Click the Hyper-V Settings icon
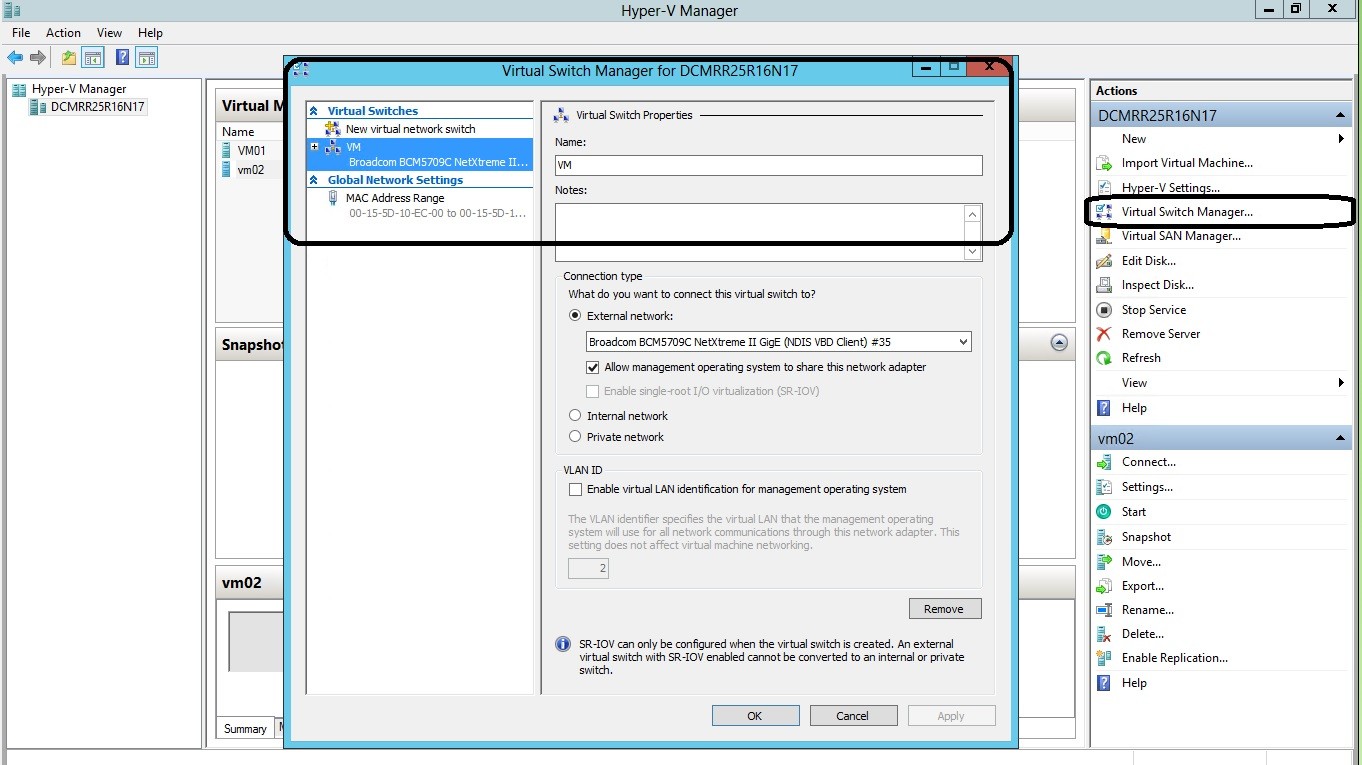Screen dimensions: 1362x765 [x=1104, y=188]
